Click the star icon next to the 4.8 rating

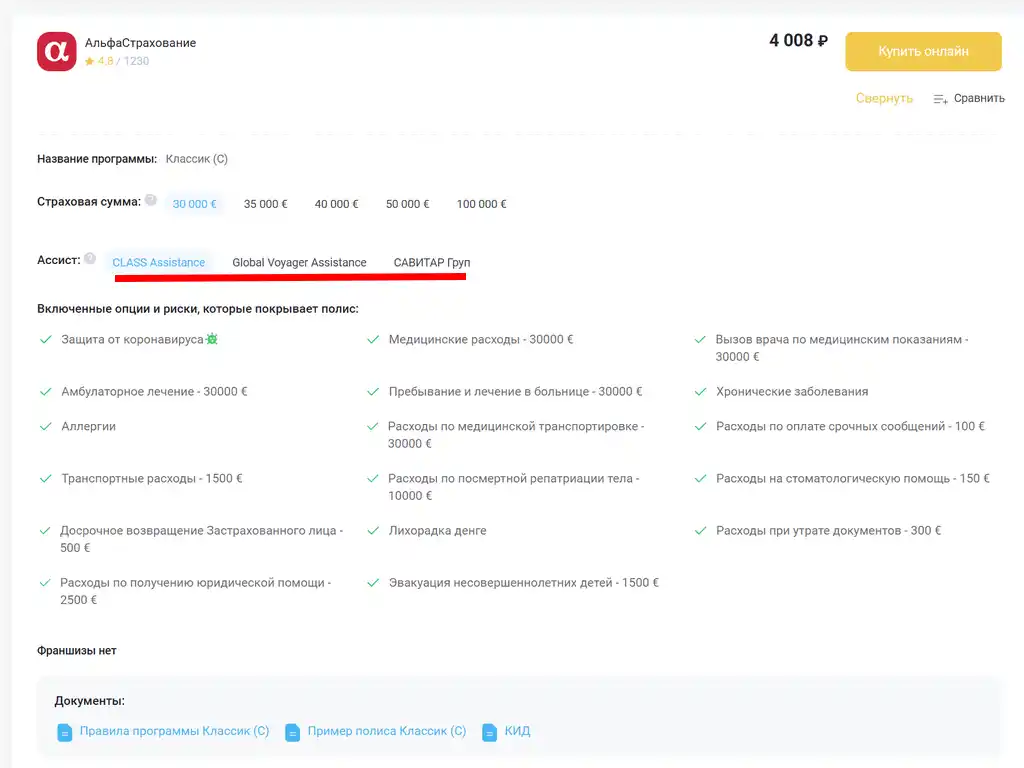coord(91,60)
